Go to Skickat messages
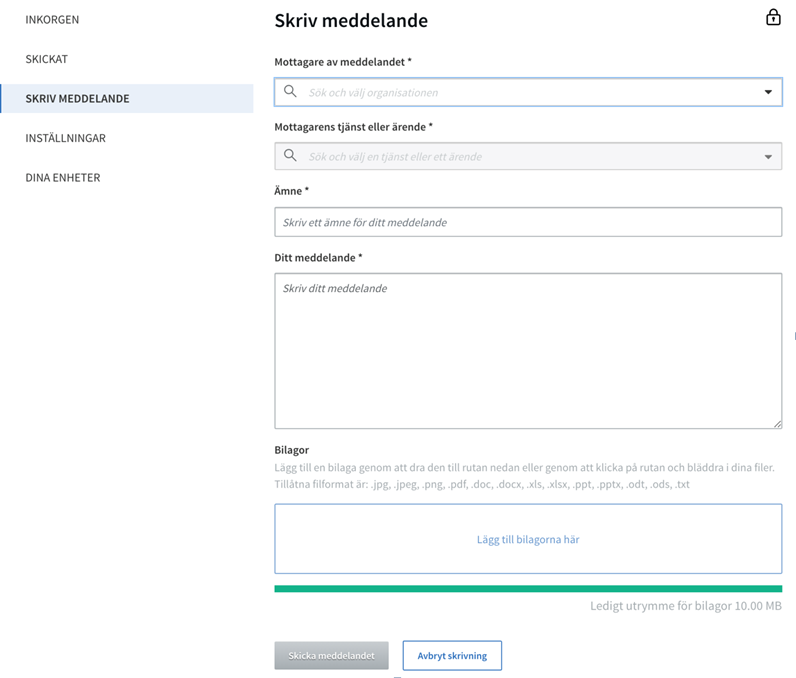 coord(46,59)
